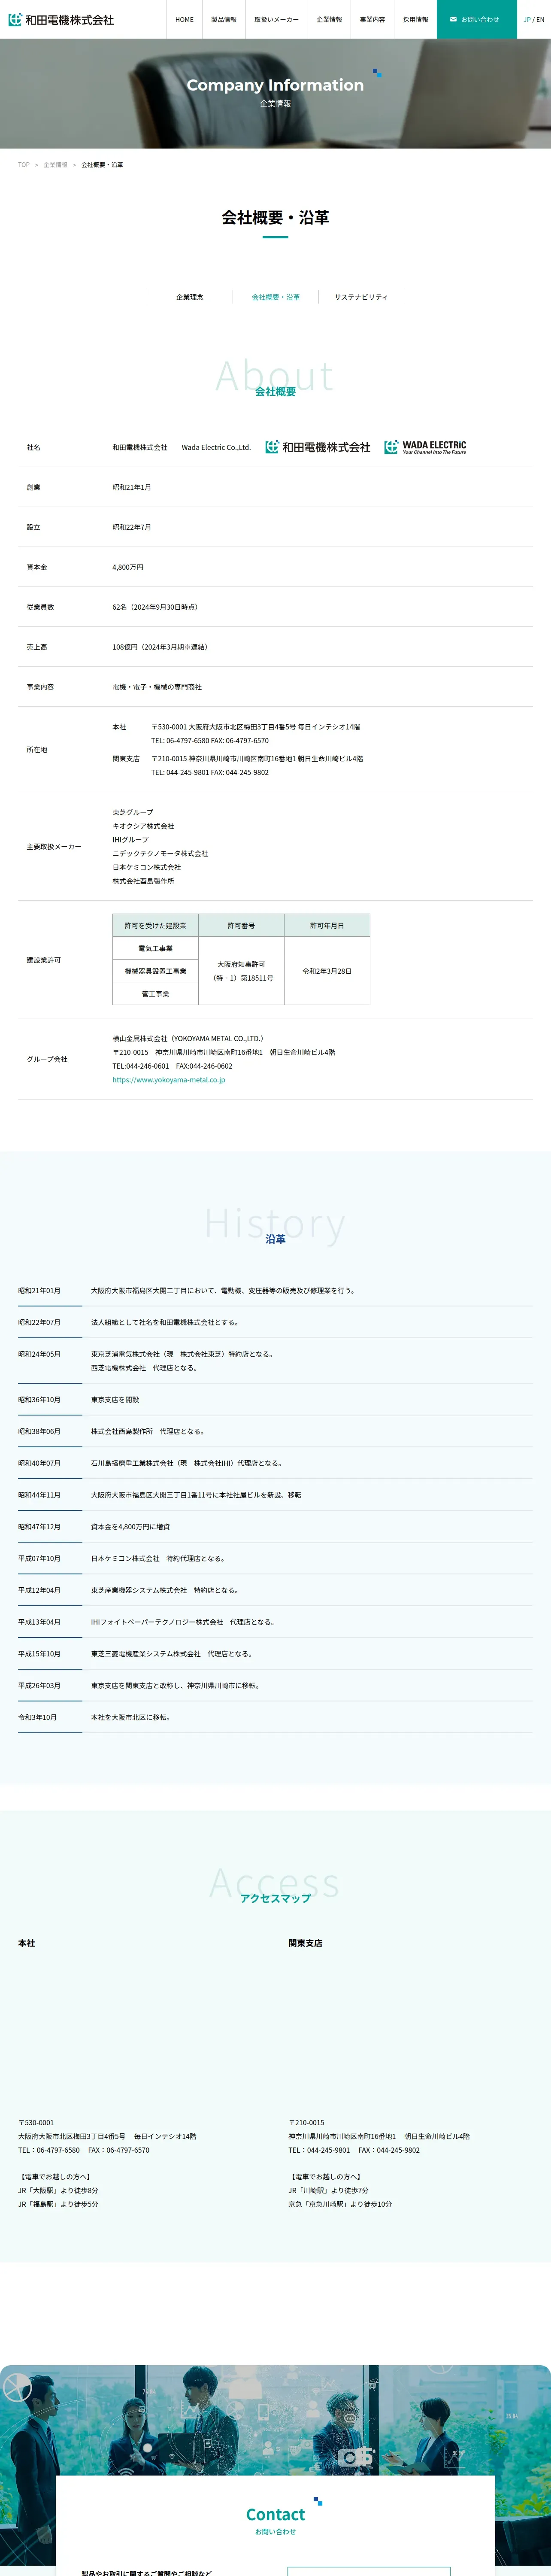Image resolution: width=551 pixels, height=2576 pixels.
Task: Click 資本金を4,800万円に増資 history entry
Action: pos(130,1527)
